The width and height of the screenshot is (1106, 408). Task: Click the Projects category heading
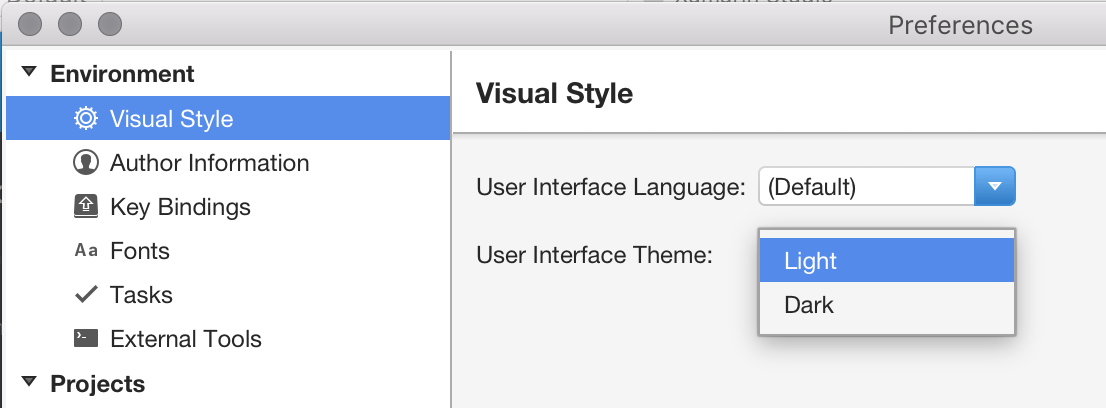click(x=97, y=383)
